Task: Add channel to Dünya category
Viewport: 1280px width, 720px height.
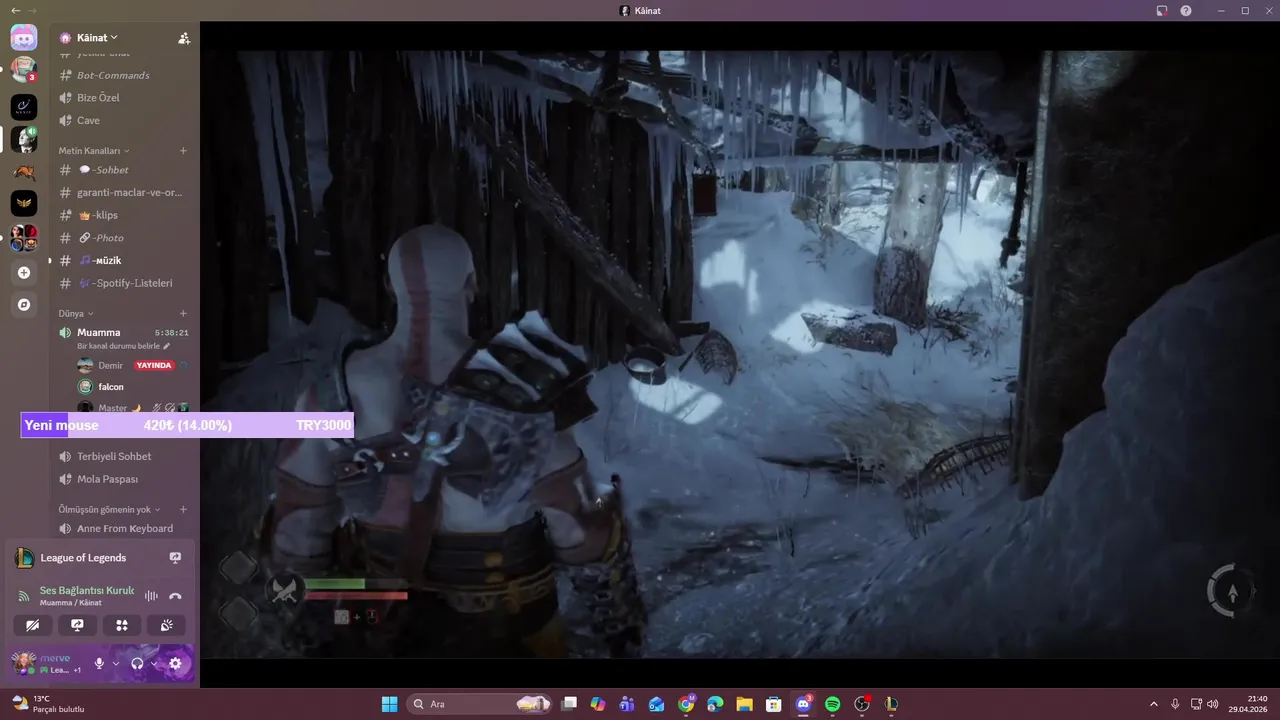Action: [x=183, y=313]
